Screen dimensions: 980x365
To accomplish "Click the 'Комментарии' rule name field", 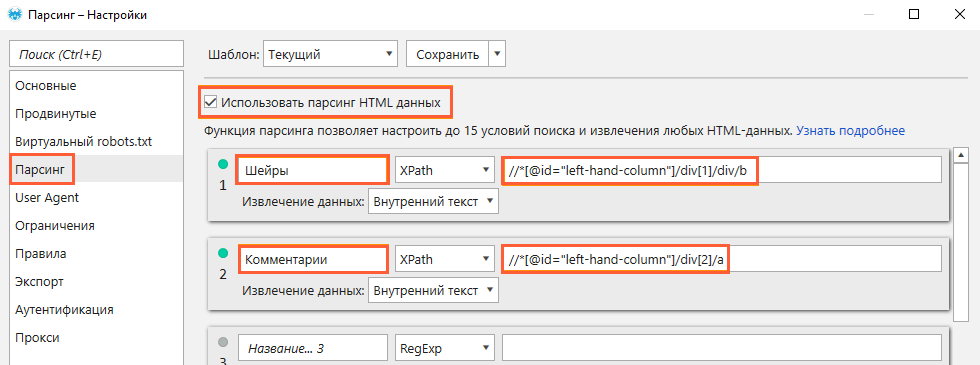I will click(x=313, y=259).
